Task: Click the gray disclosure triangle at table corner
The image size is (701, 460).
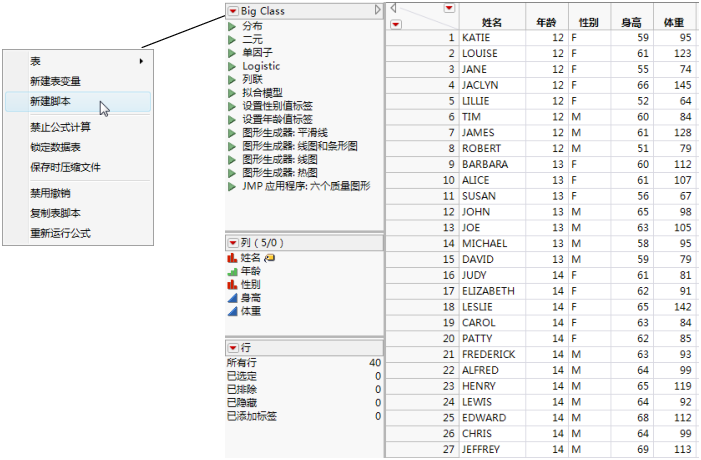Action: point(393,8)
